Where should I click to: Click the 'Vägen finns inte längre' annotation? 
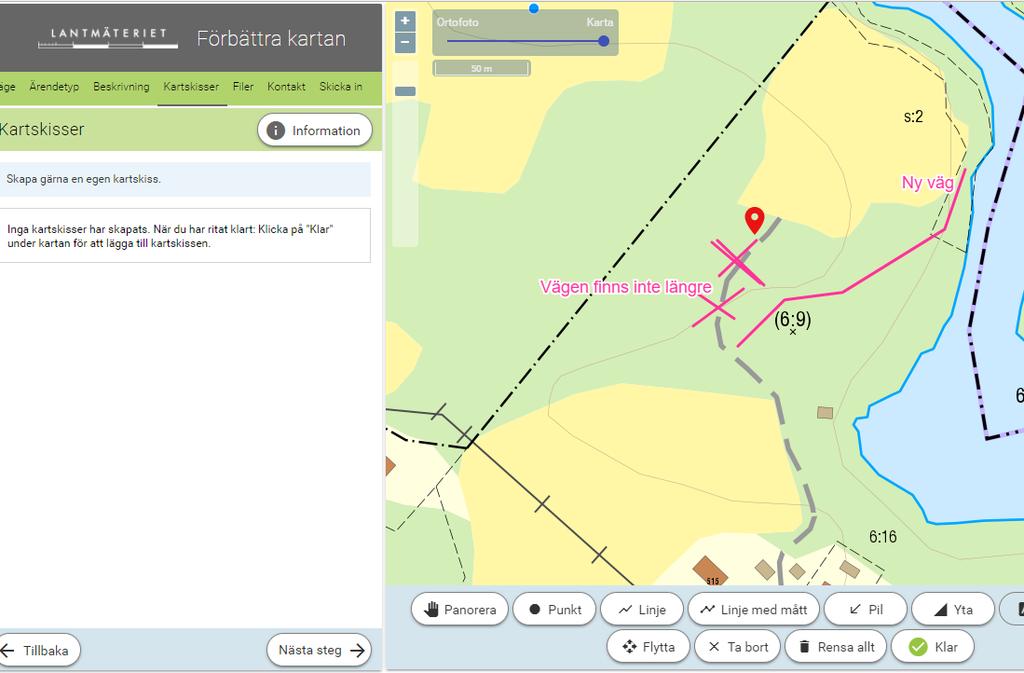[x=626, y=287]
